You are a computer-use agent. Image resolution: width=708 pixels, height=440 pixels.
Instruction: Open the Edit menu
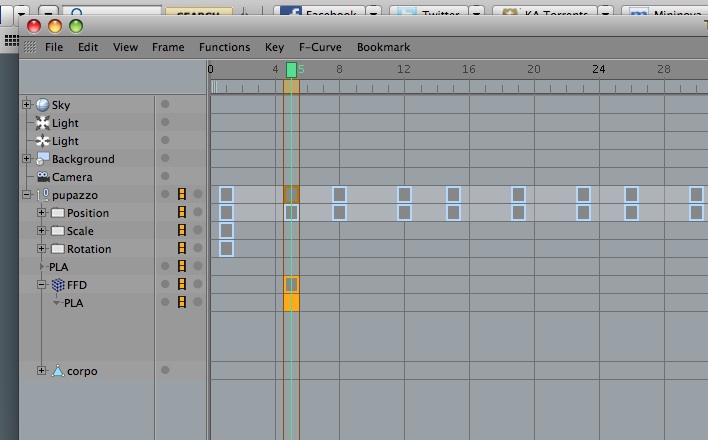click(88, 47)
